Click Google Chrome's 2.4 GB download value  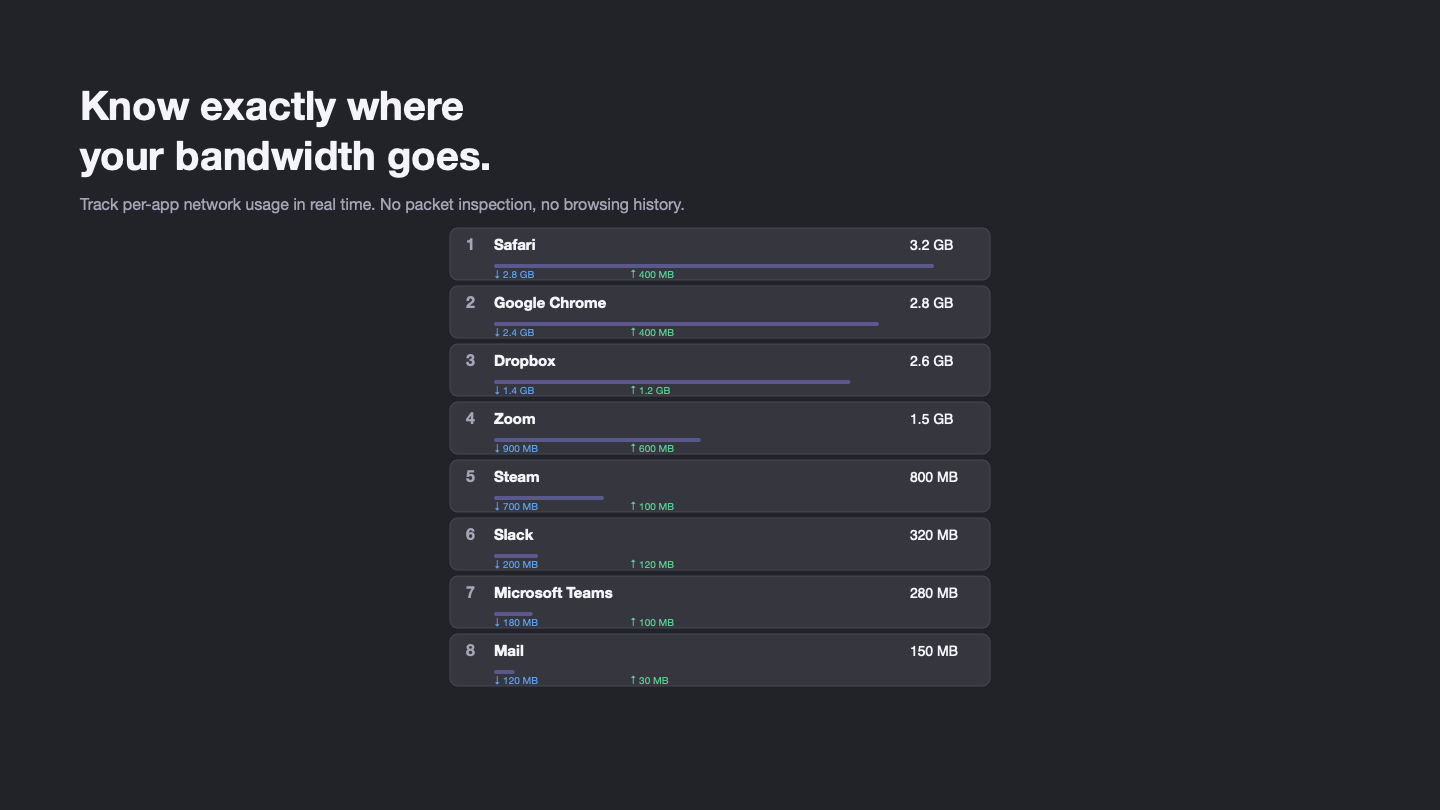pos(514,333)
